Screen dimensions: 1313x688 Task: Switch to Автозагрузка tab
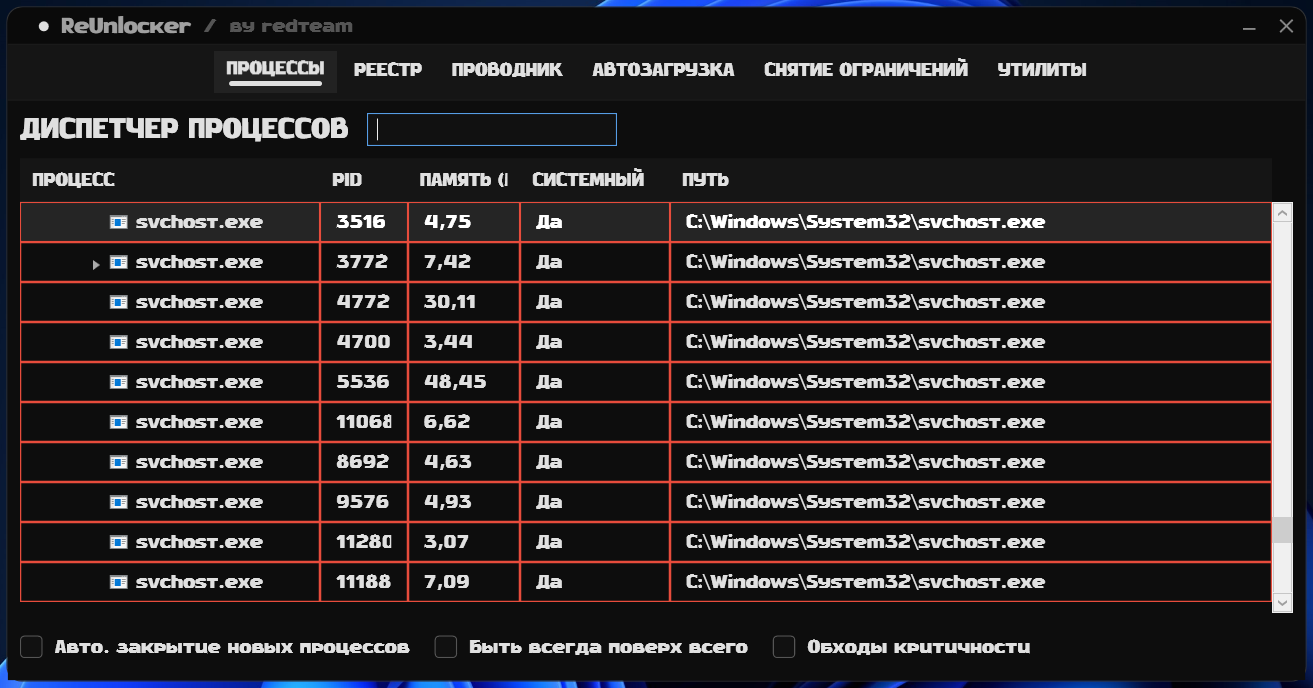[663, 70]
